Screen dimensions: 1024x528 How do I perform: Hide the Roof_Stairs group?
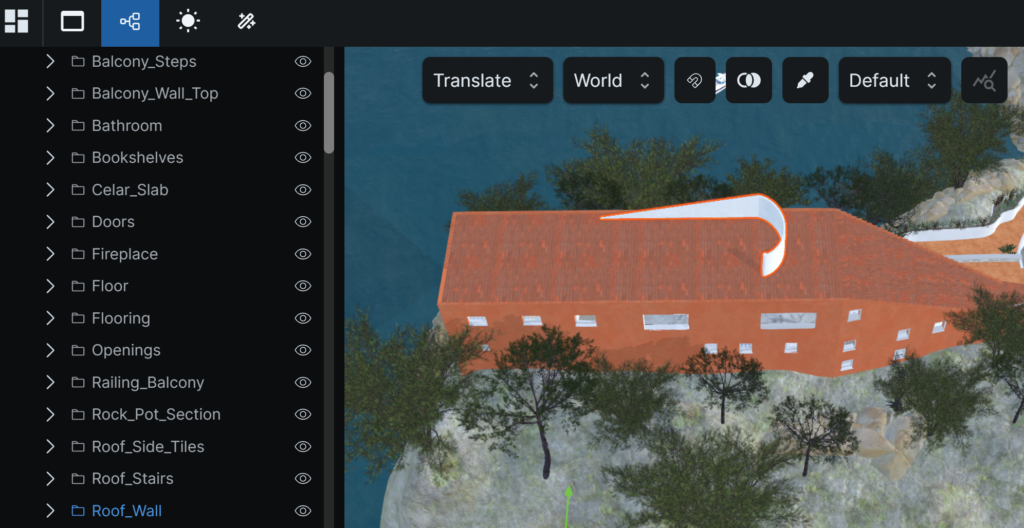click(302, 478)
